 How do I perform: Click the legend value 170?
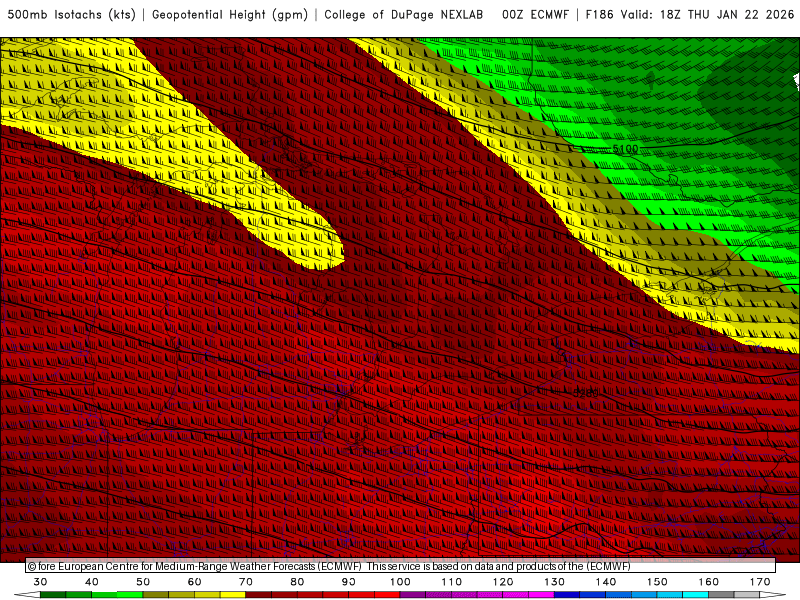point(760,582)
